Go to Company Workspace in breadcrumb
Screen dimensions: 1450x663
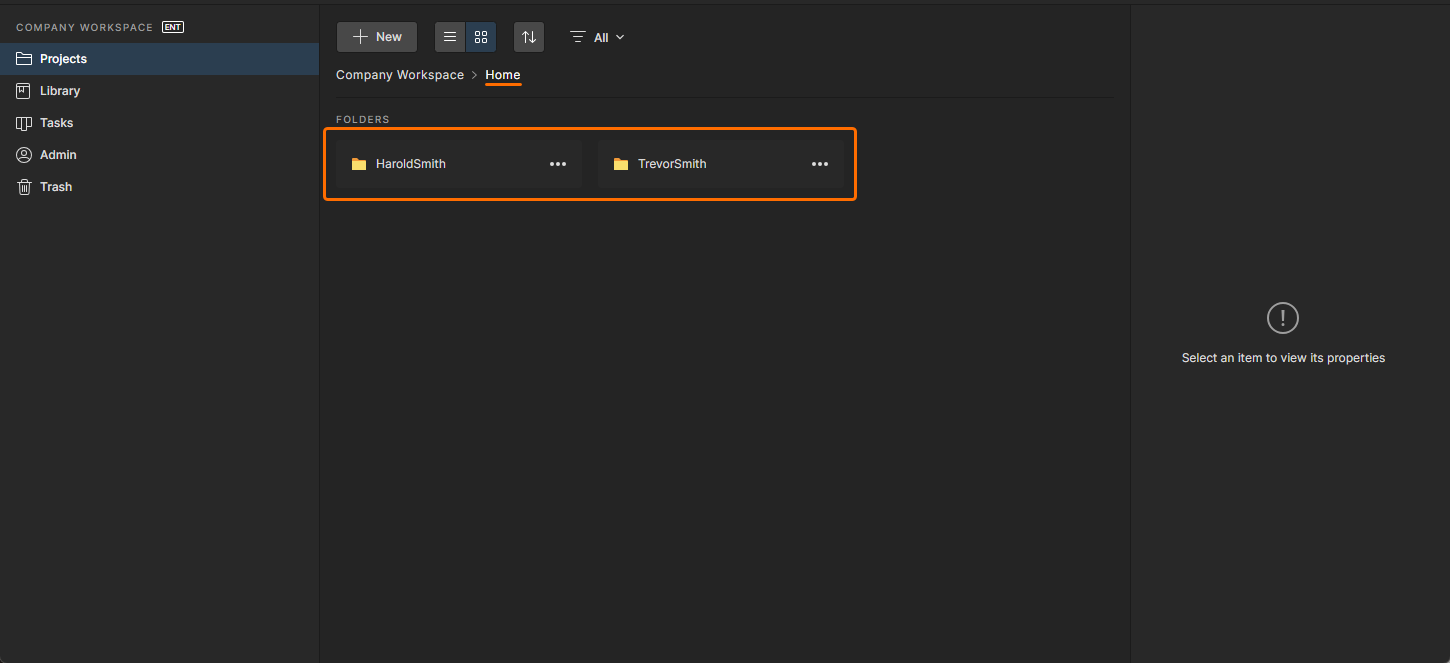(400, 75)
